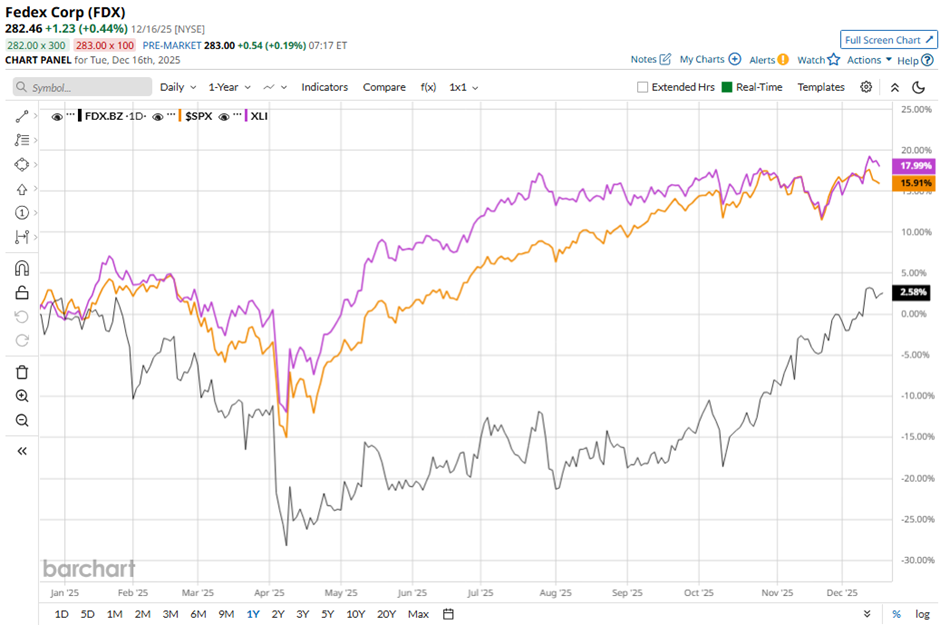940x625 pixels.
Task: Delete drawings with the trash icon
Action: coord(22,372)
